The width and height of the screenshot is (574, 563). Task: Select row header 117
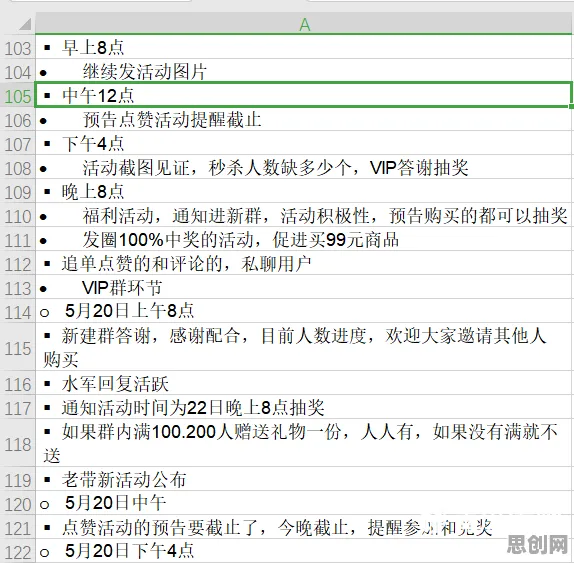18,408
